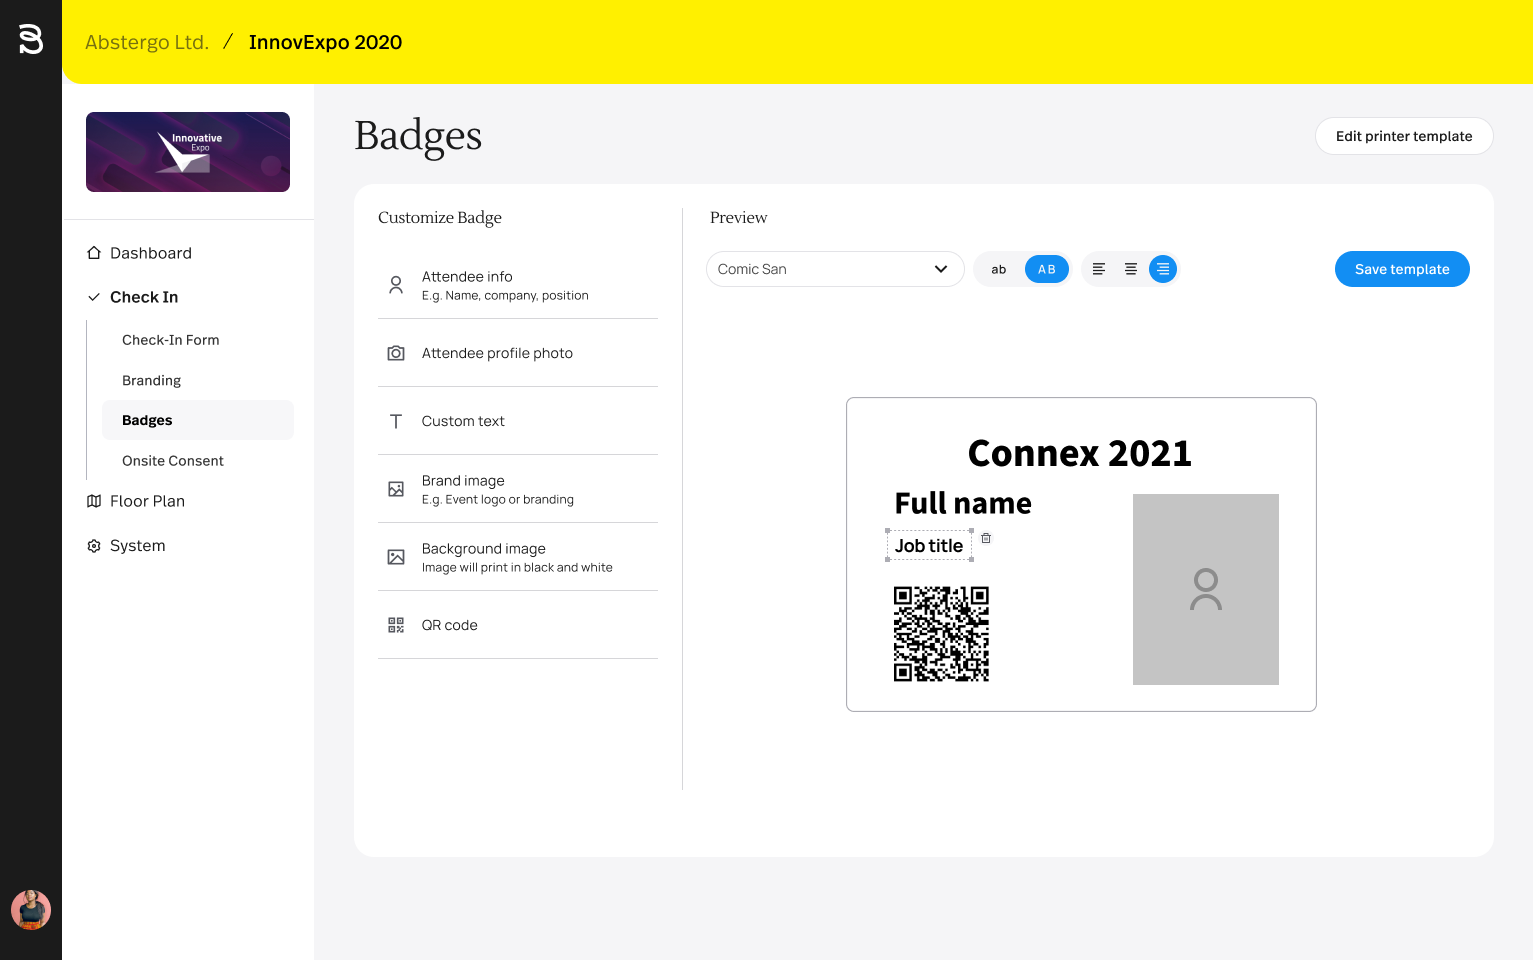Open Onsite Consent page
This screenshot has height=960, width=1533.
pos(173,461)
